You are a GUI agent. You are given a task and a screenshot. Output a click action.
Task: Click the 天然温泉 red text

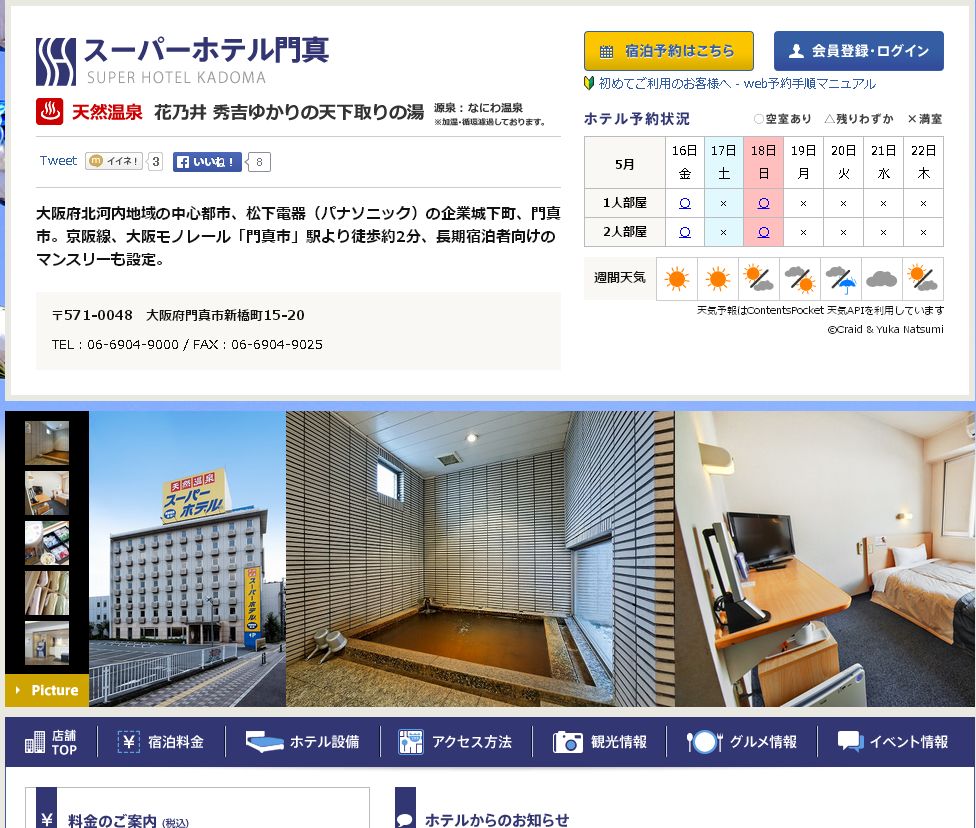107,112
